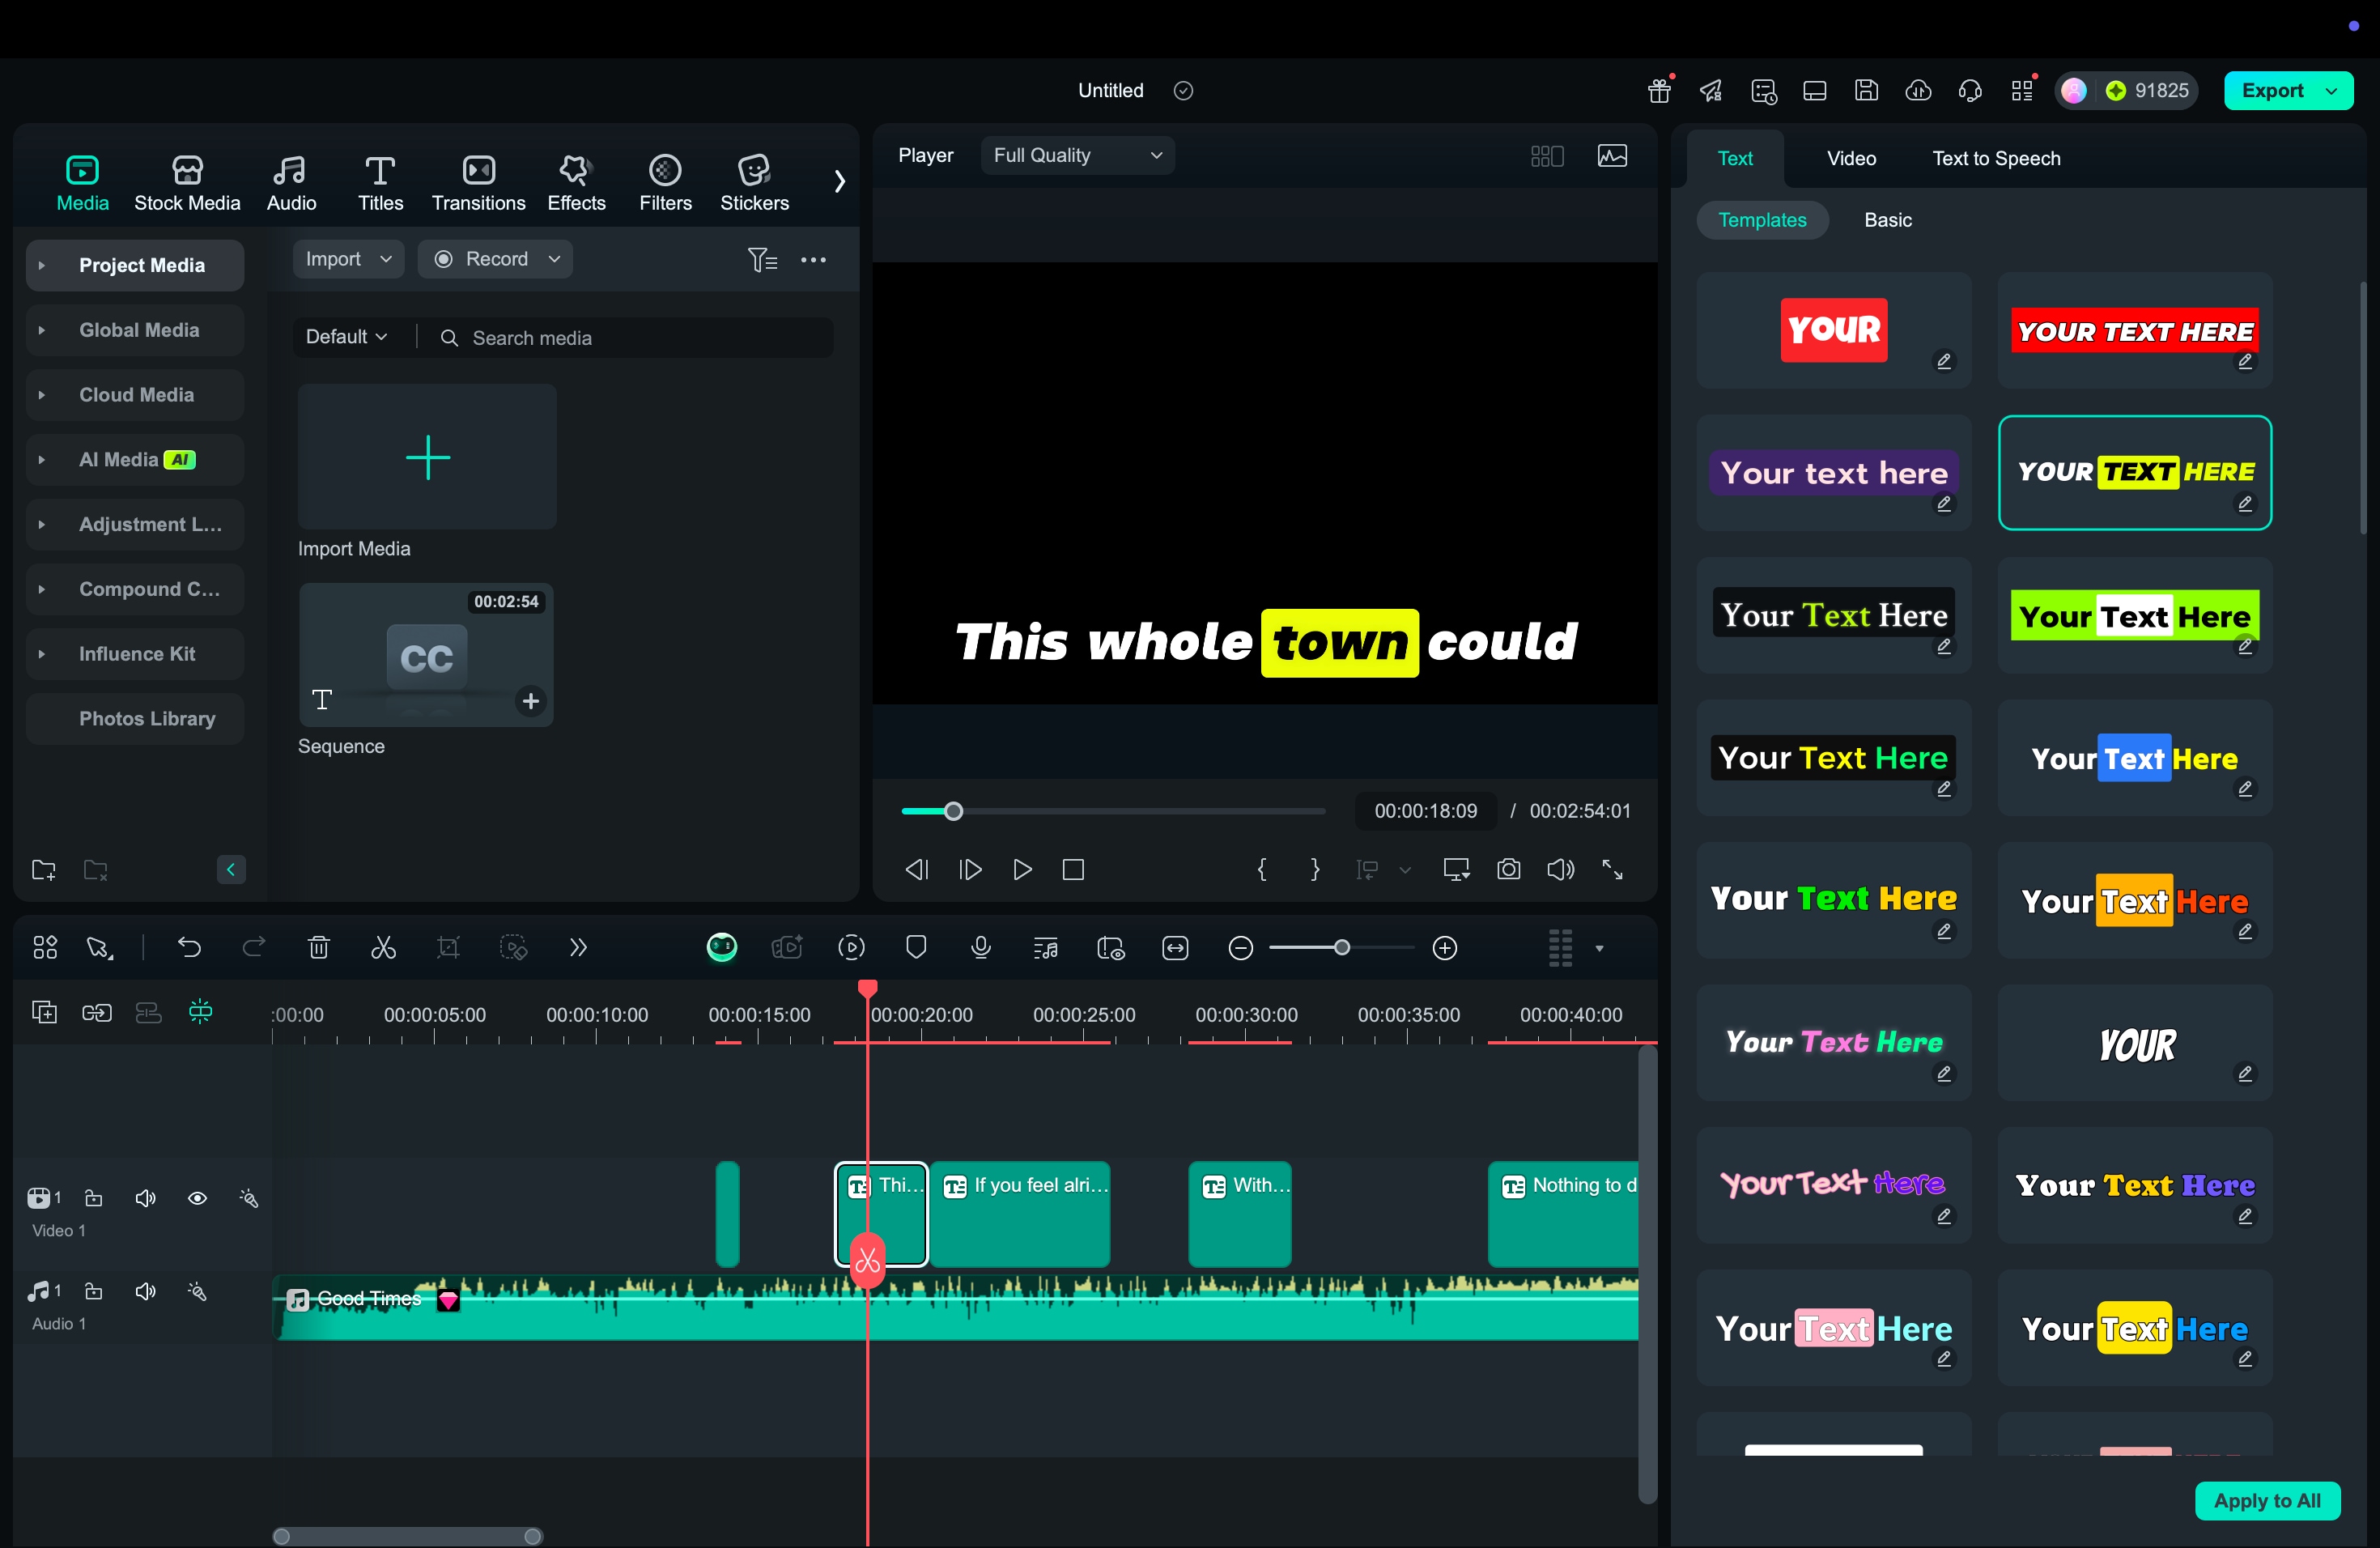Open the Full Quality dropdown
This screenshot has width=2380, height=1548.
[x=1077, y=155]
